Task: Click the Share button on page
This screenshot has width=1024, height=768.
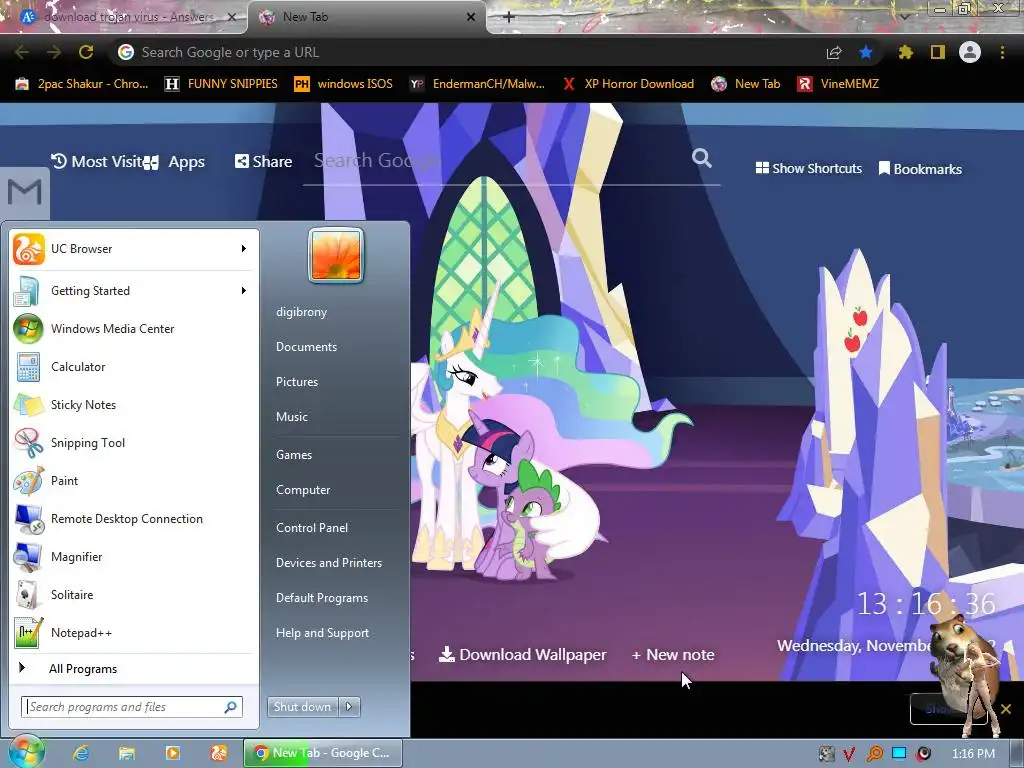Action: (263, 161)
